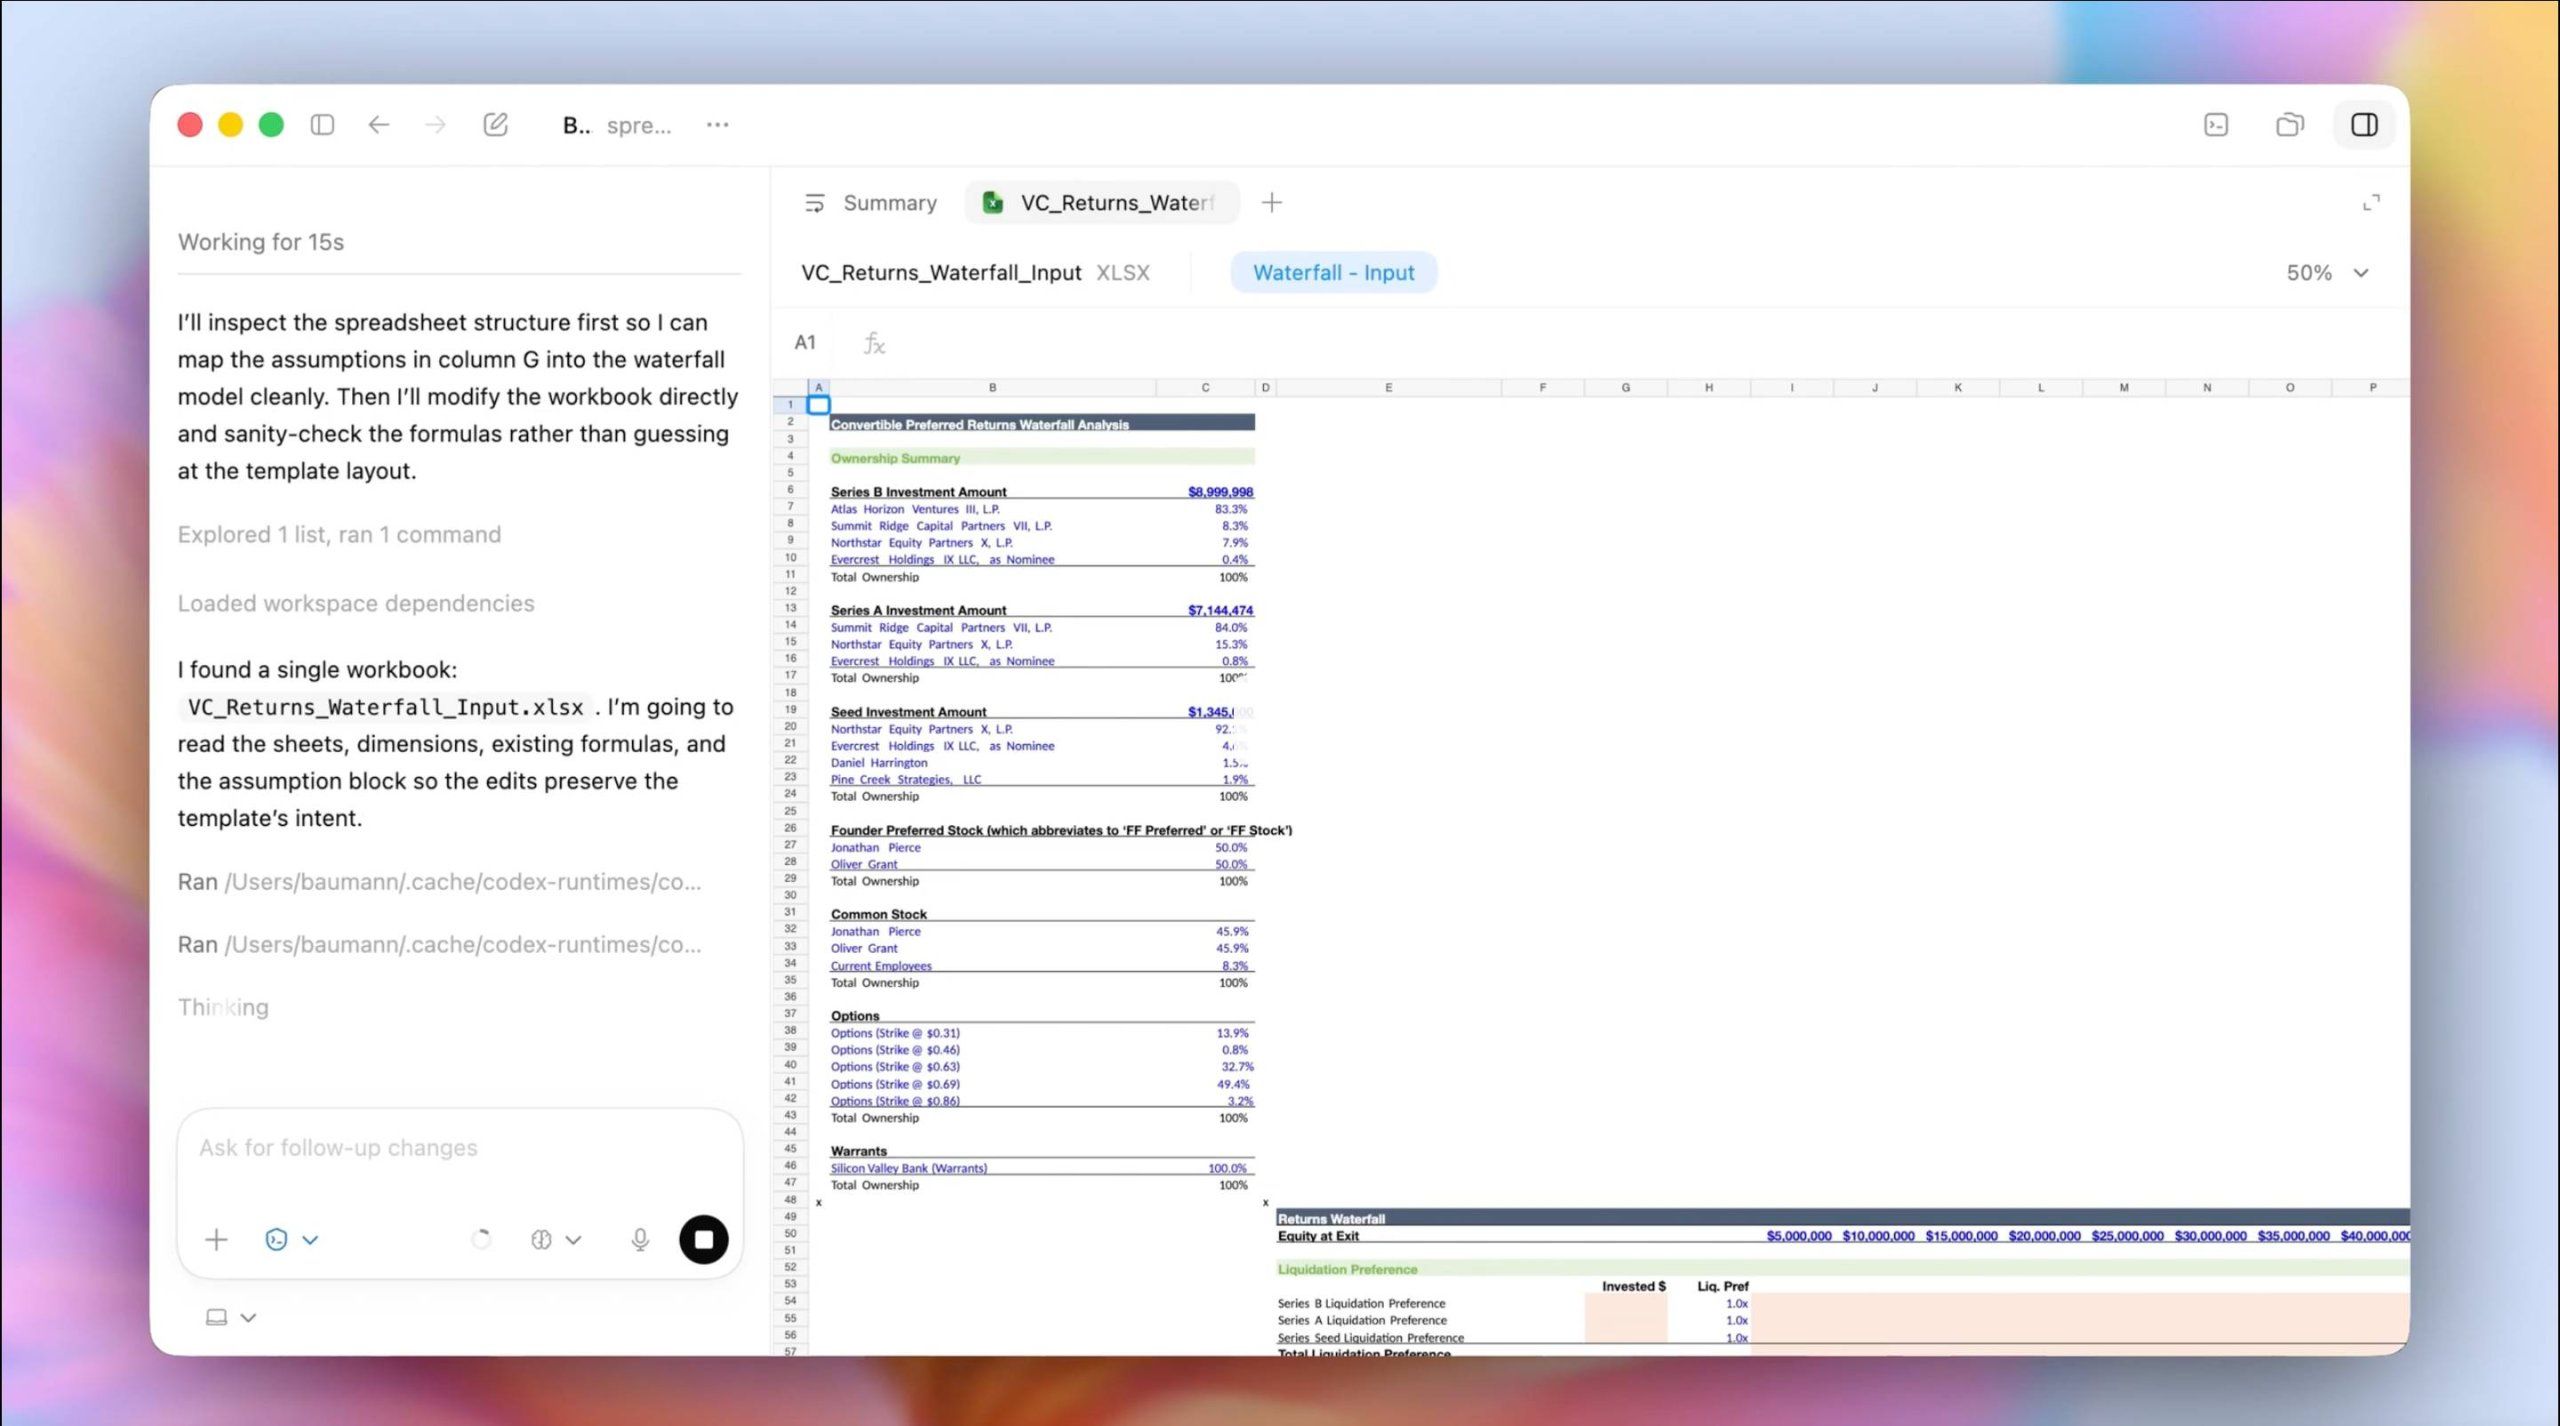Open the three-dots more options menu
This screenshot has width=2560, height=1426.
pos(717,125)
